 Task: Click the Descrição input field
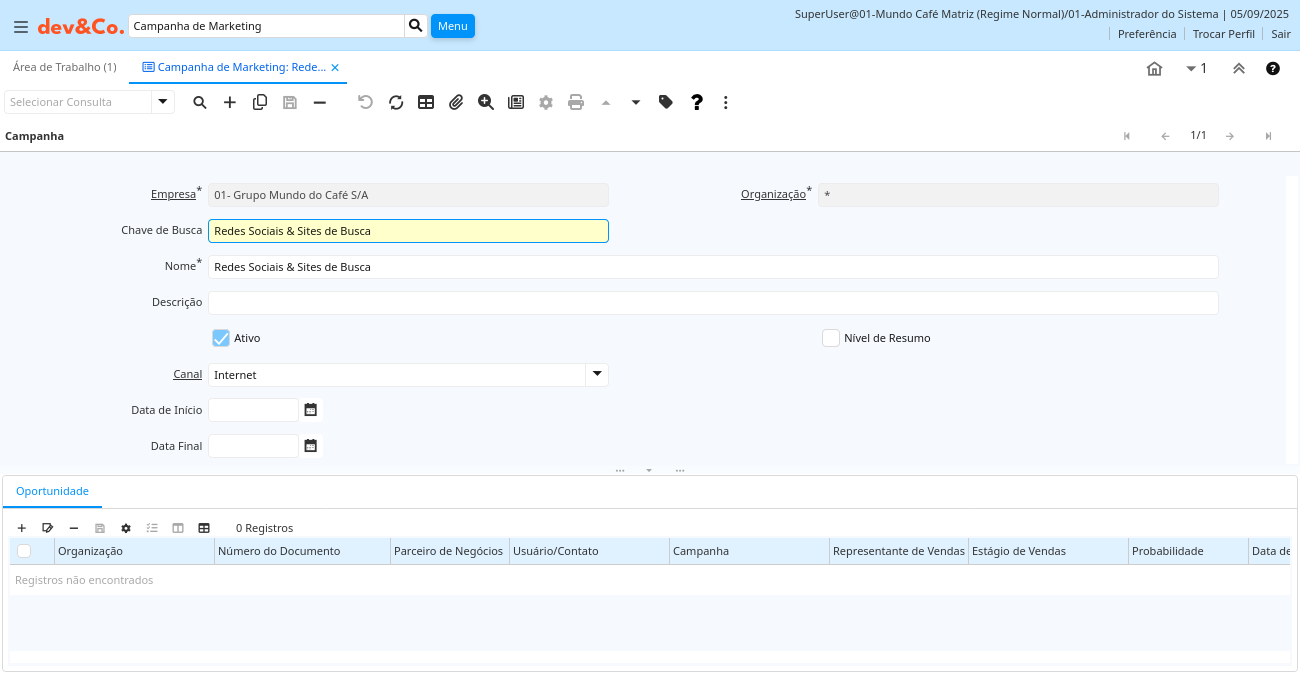click(x=712, y=303)
